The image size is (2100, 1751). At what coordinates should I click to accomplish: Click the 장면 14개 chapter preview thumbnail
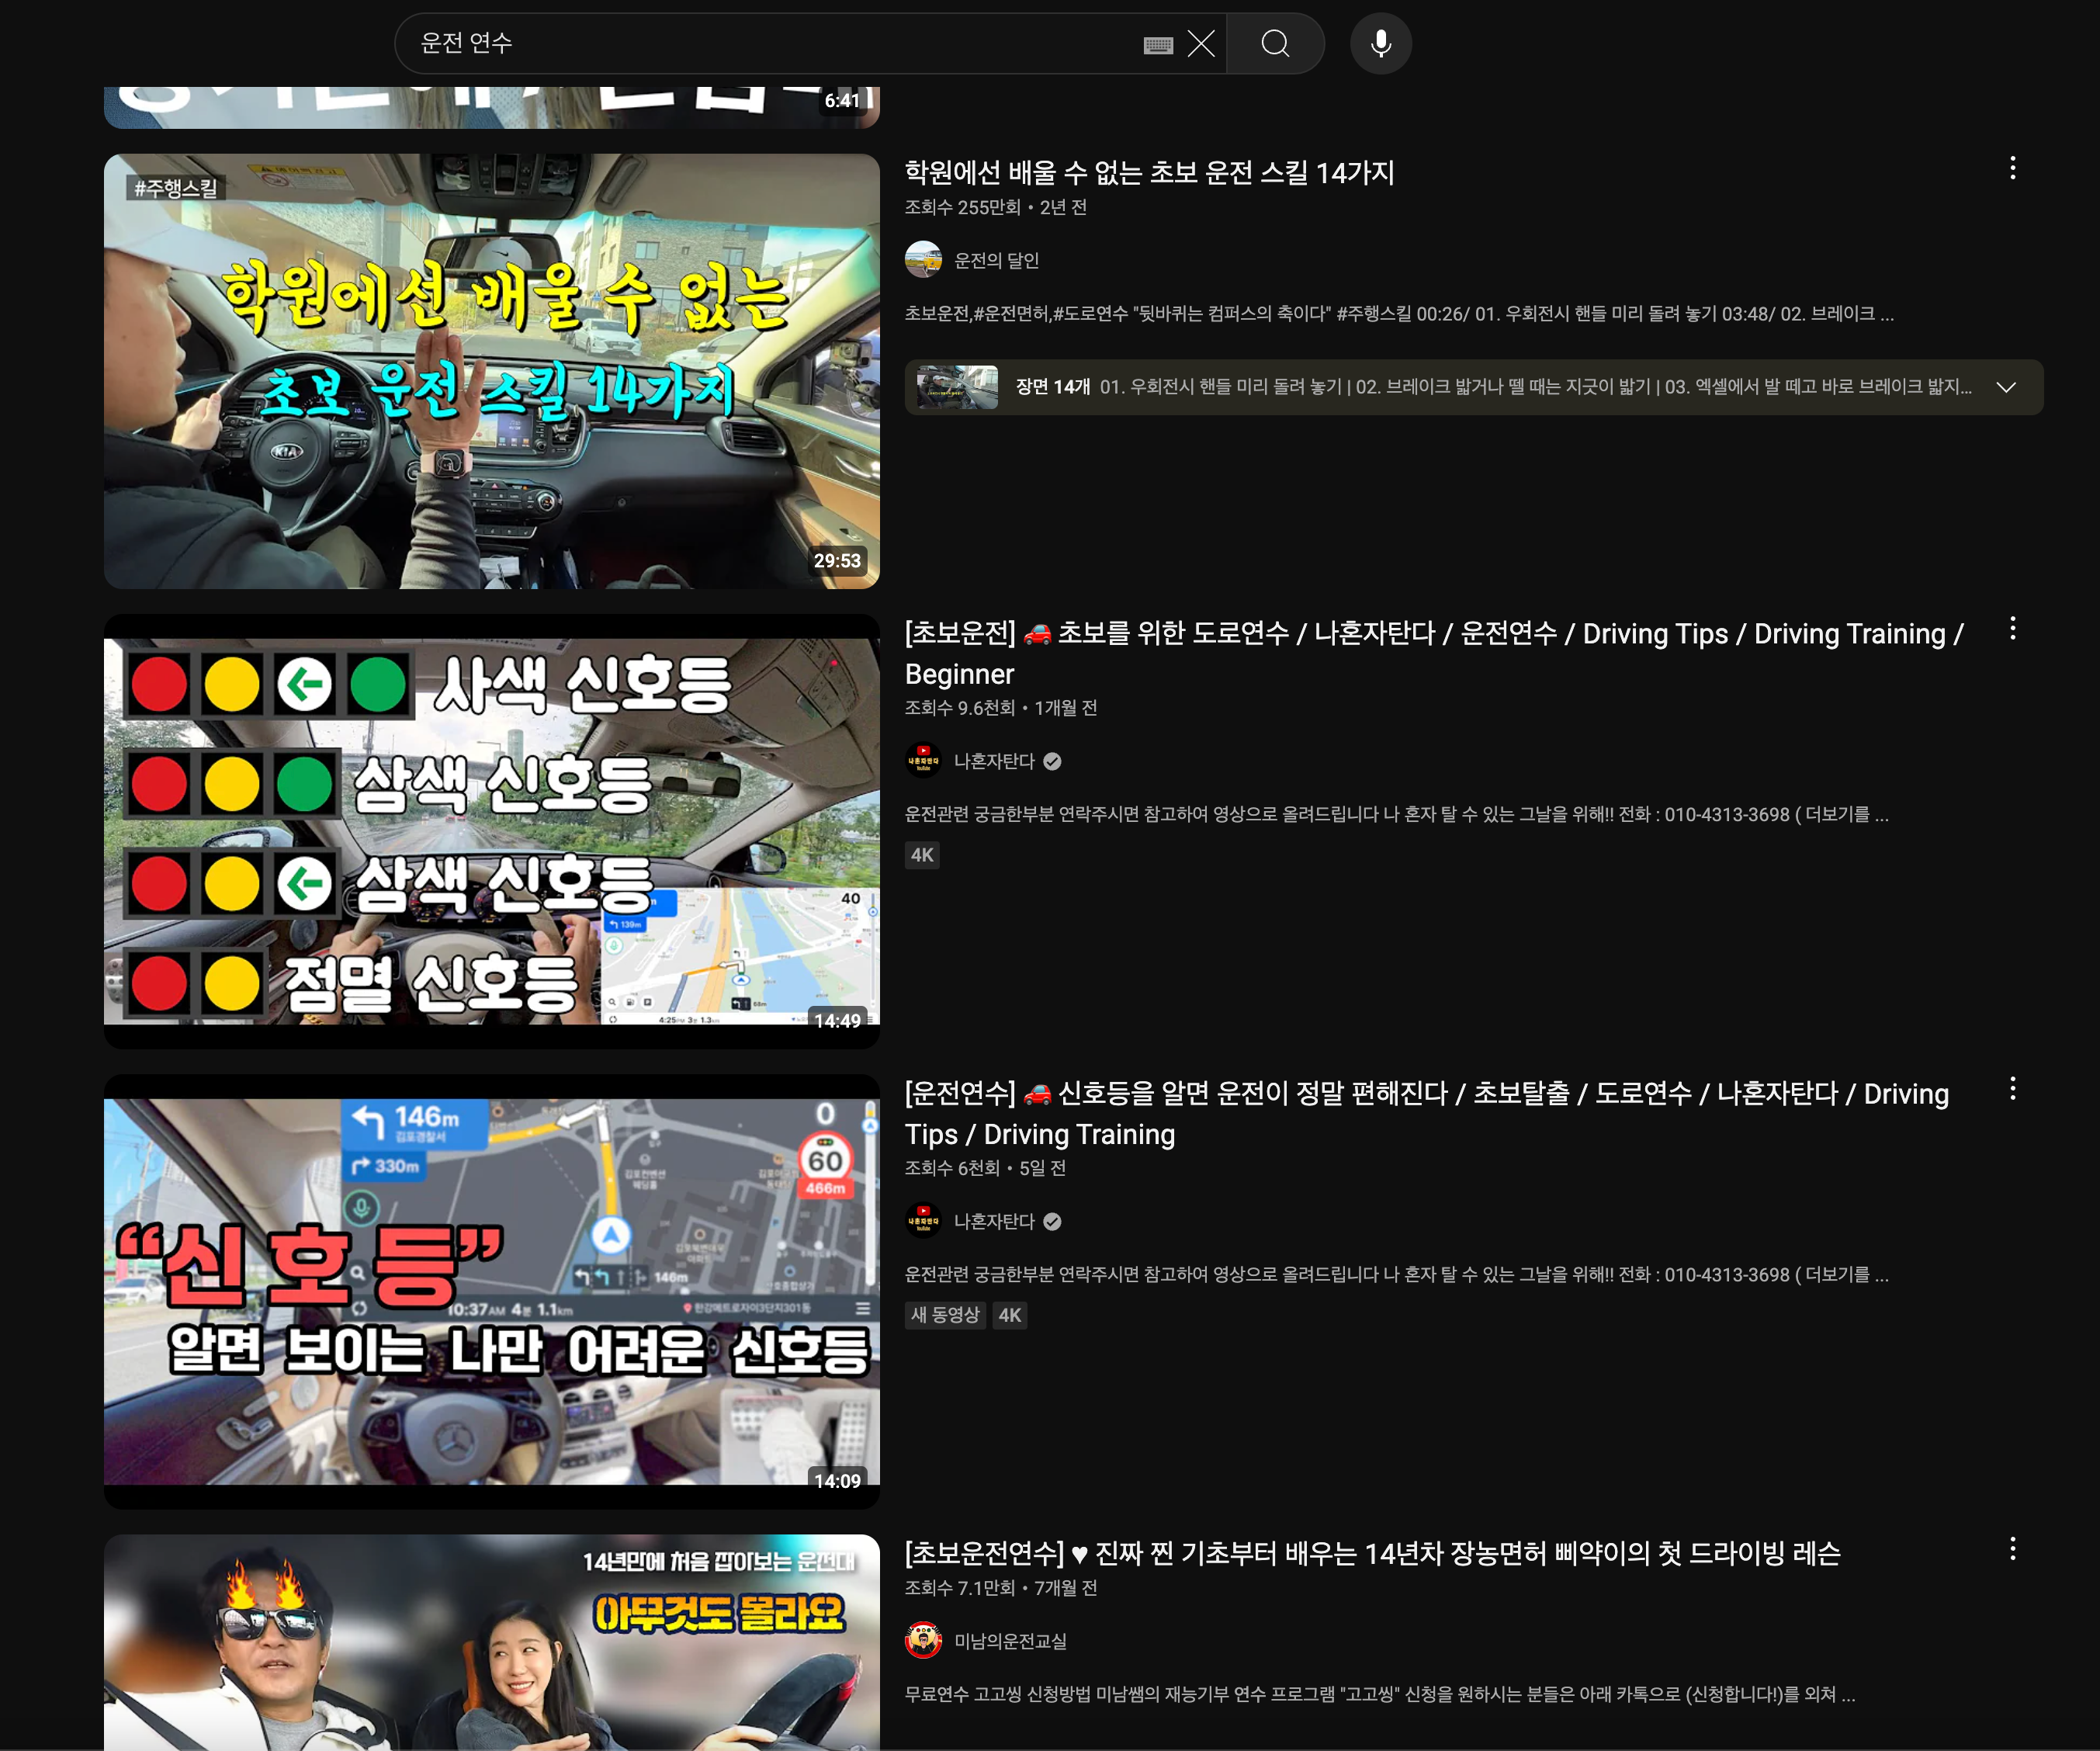(x=957, y=387)
